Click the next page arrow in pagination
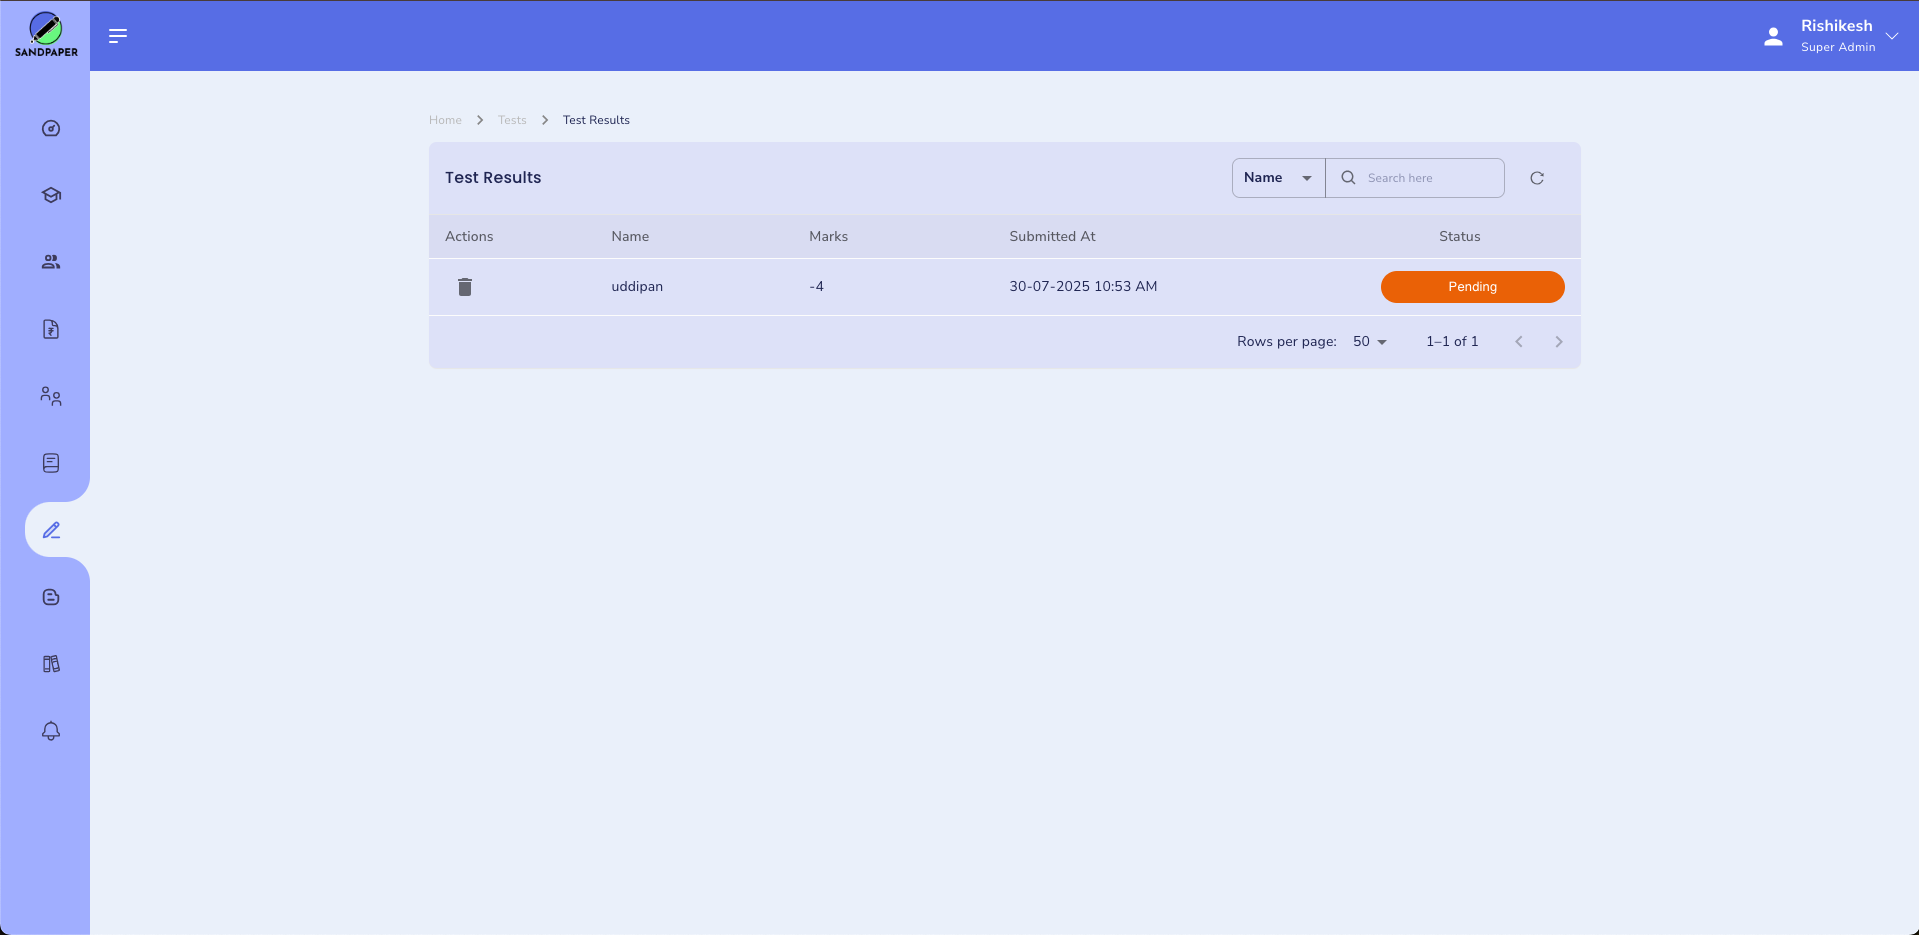1919x935 pixels. tap(1558, 341)
